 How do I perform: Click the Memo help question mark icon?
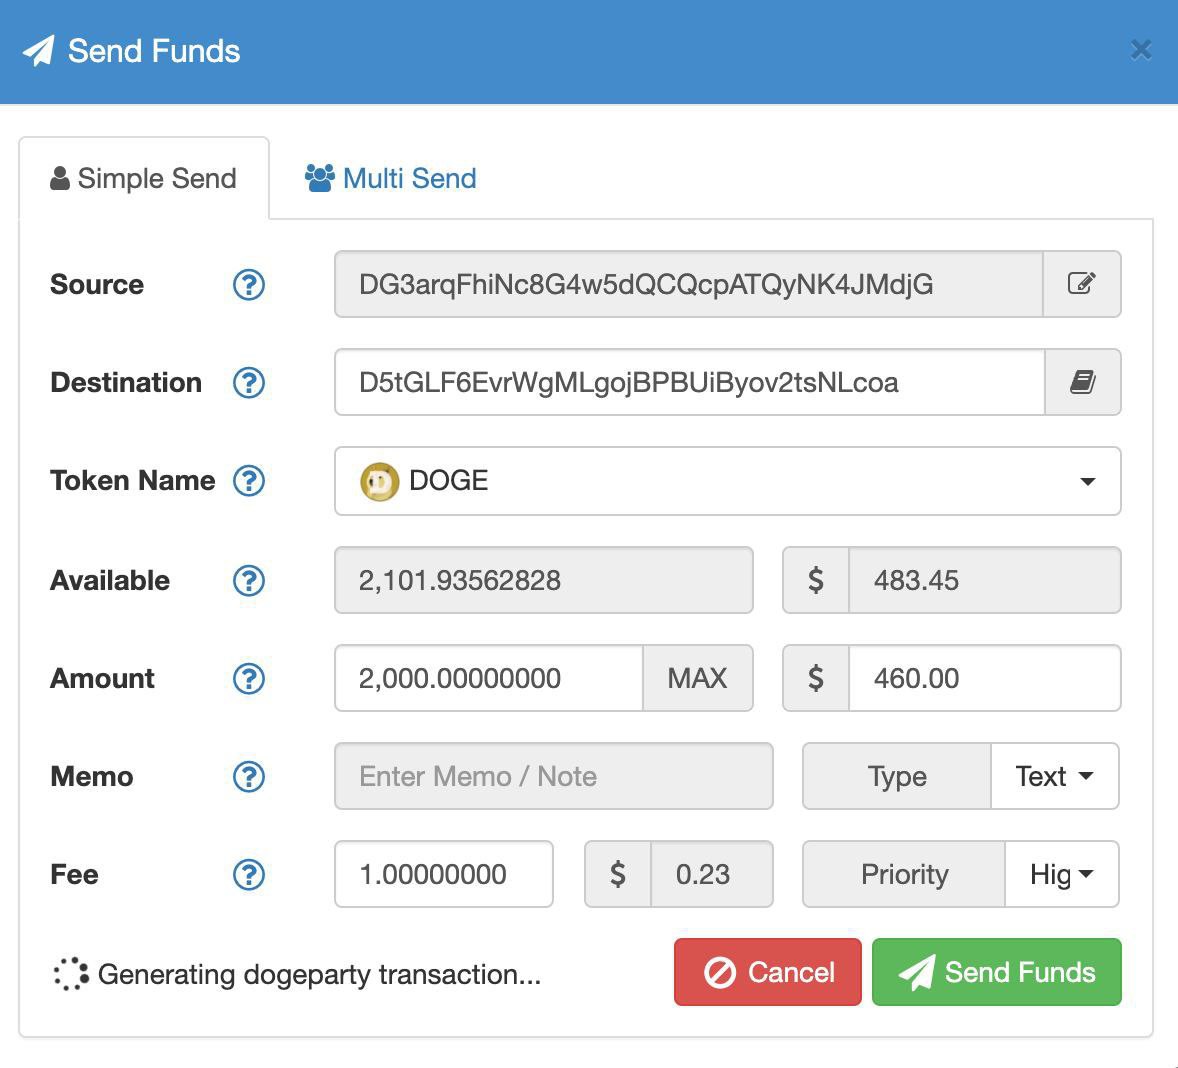pos(249,777)
